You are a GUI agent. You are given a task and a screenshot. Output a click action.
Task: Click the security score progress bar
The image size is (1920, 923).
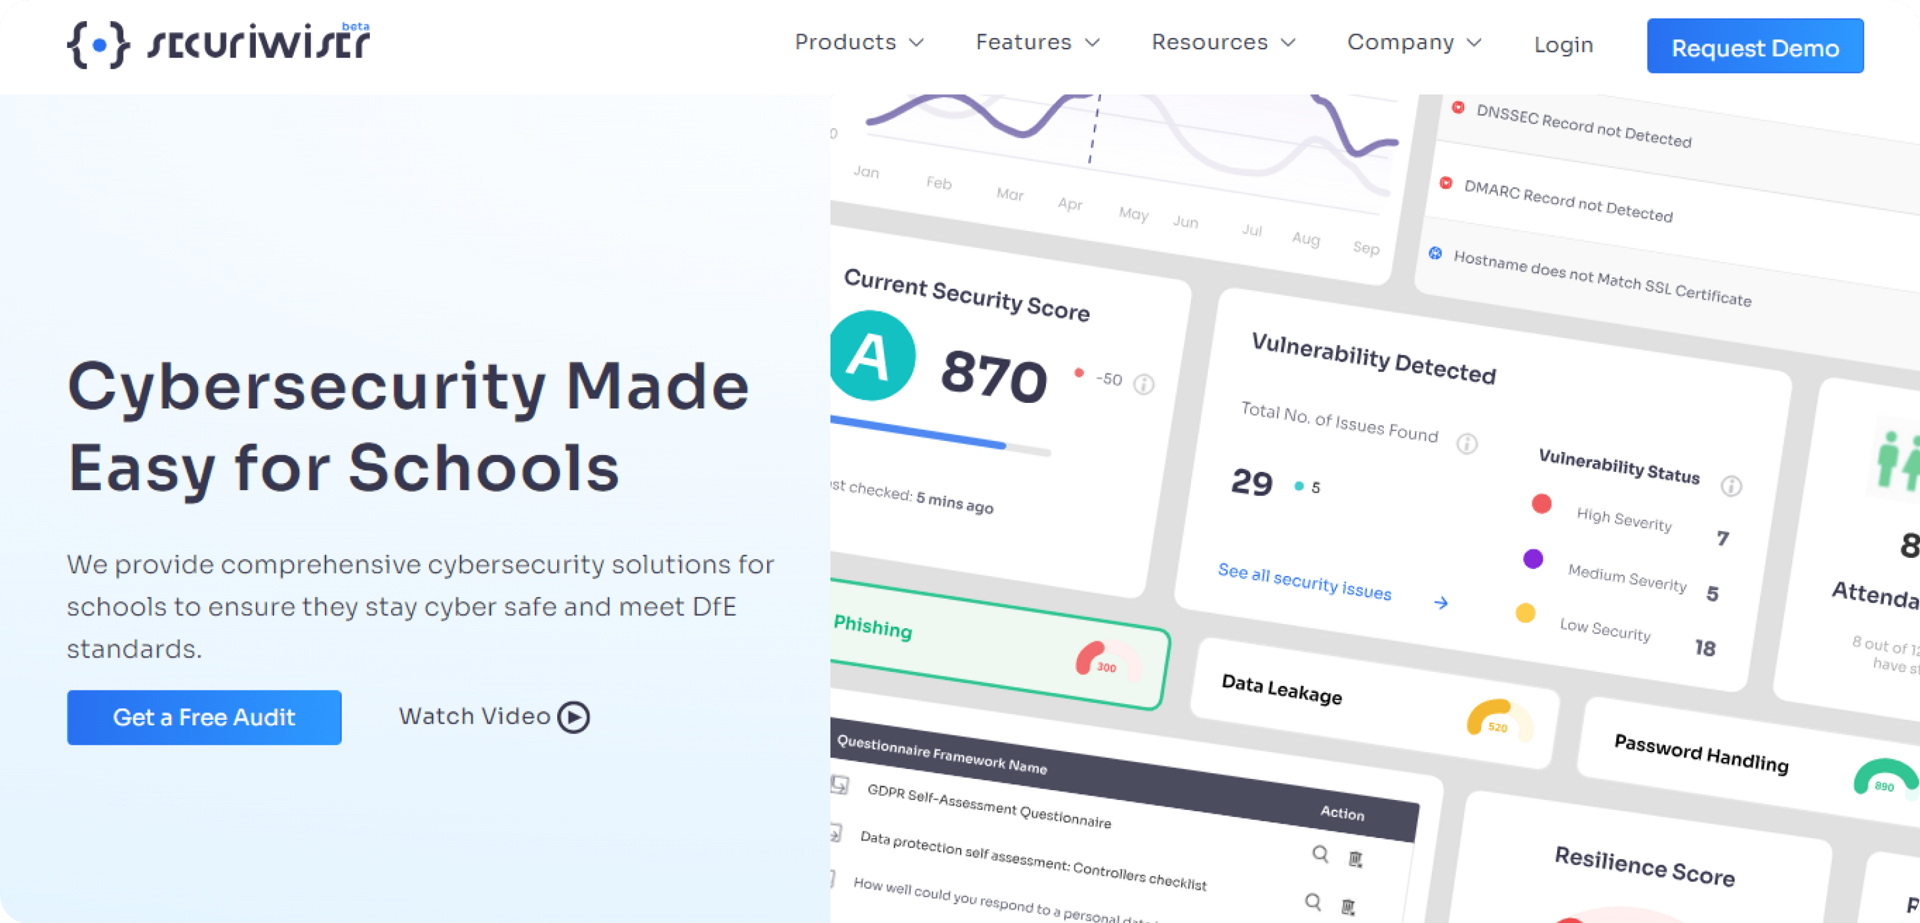tap(940, 436)
